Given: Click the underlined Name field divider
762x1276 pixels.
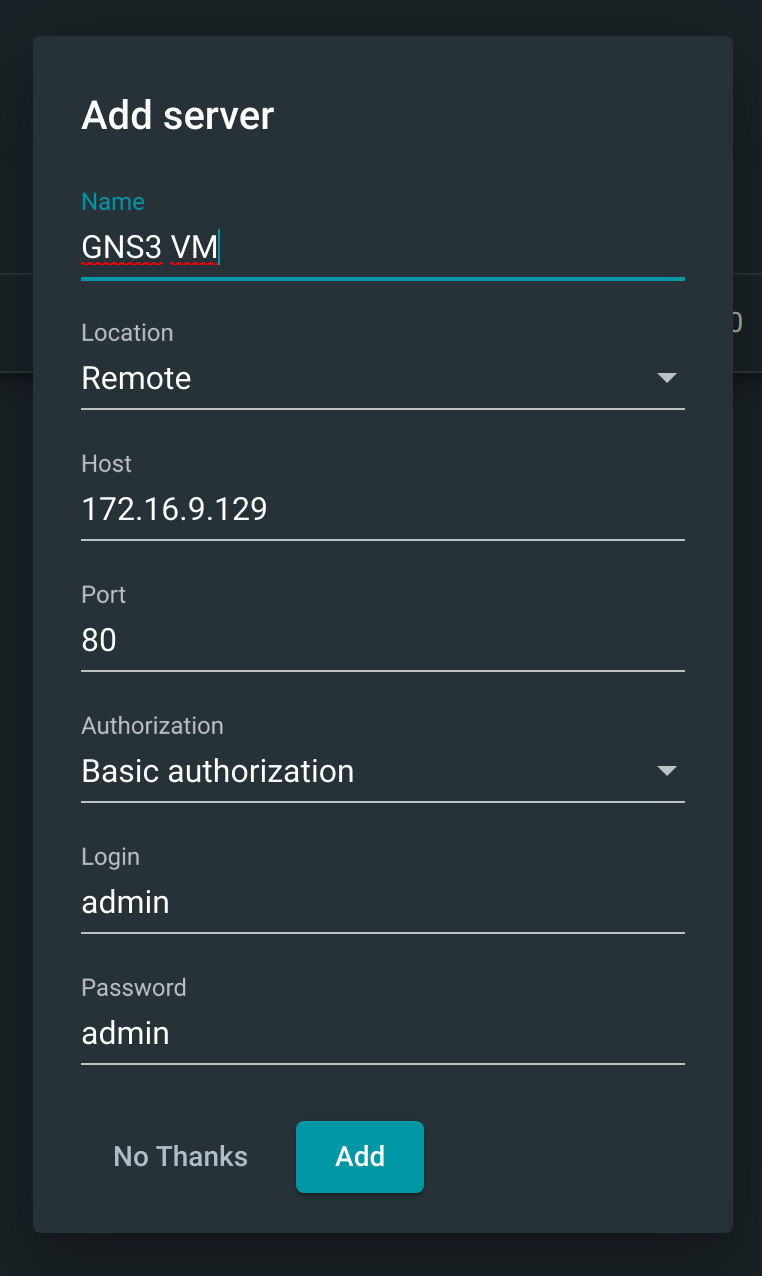Looking at the screenshot, I should (383, 279).
